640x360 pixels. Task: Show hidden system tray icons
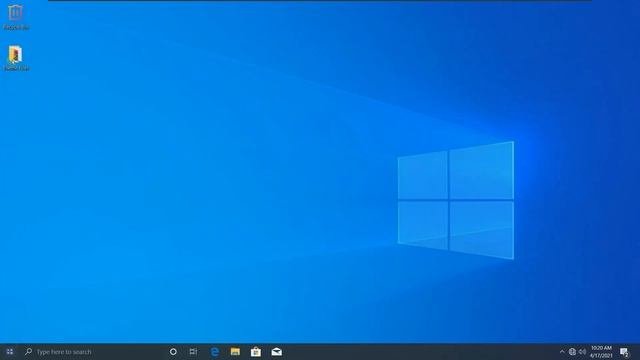click(x=562, y=351)
